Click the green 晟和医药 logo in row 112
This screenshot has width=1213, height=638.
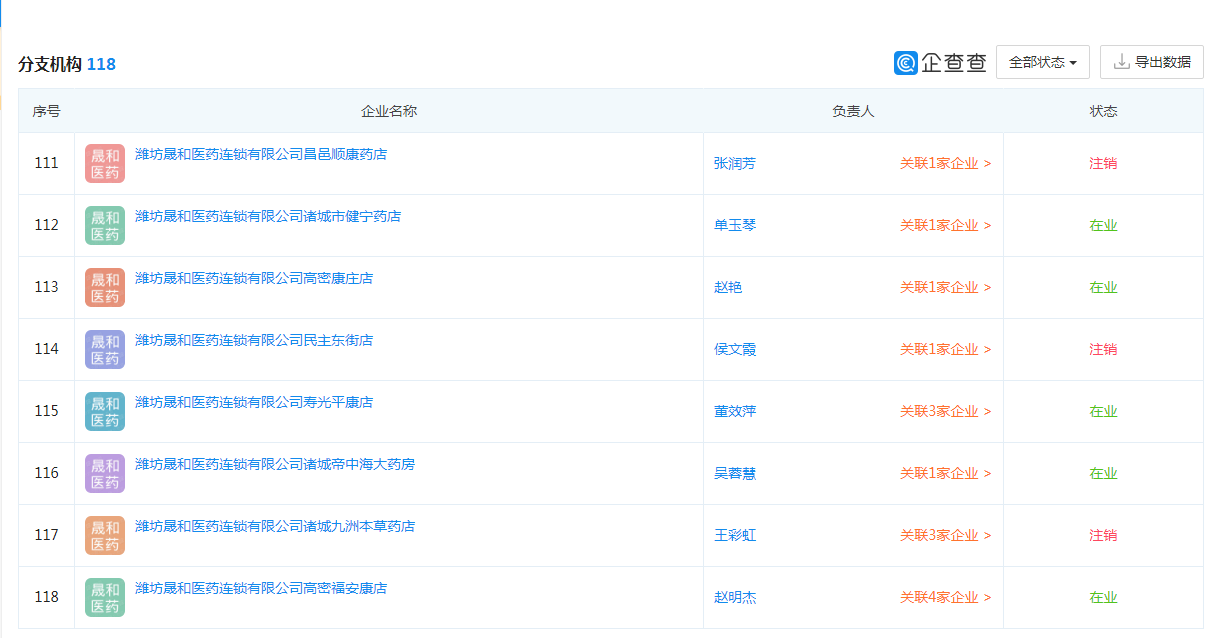pos(105,225)
